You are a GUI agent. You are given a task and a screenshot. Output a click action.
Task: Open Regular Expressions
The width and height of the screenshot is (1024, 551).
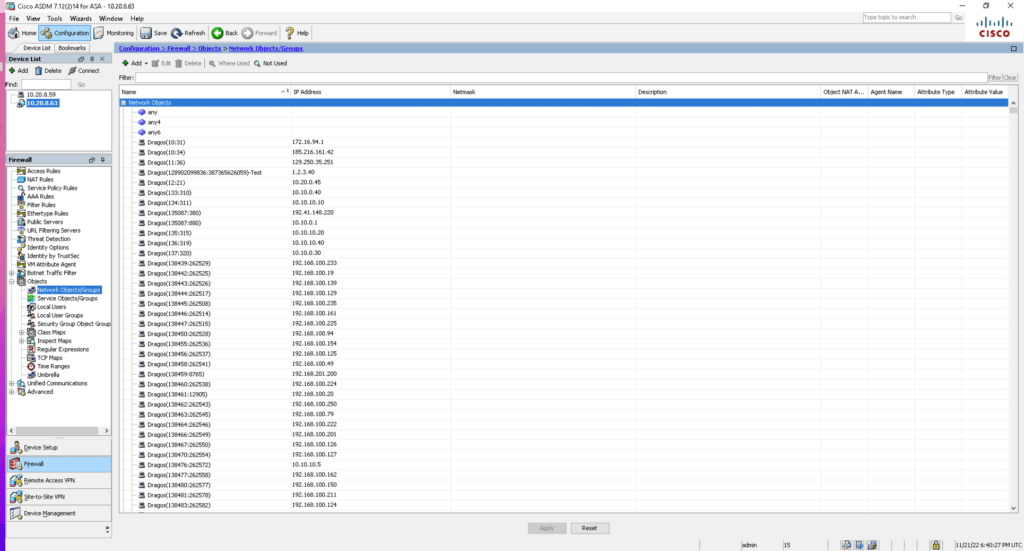point(63,349)
